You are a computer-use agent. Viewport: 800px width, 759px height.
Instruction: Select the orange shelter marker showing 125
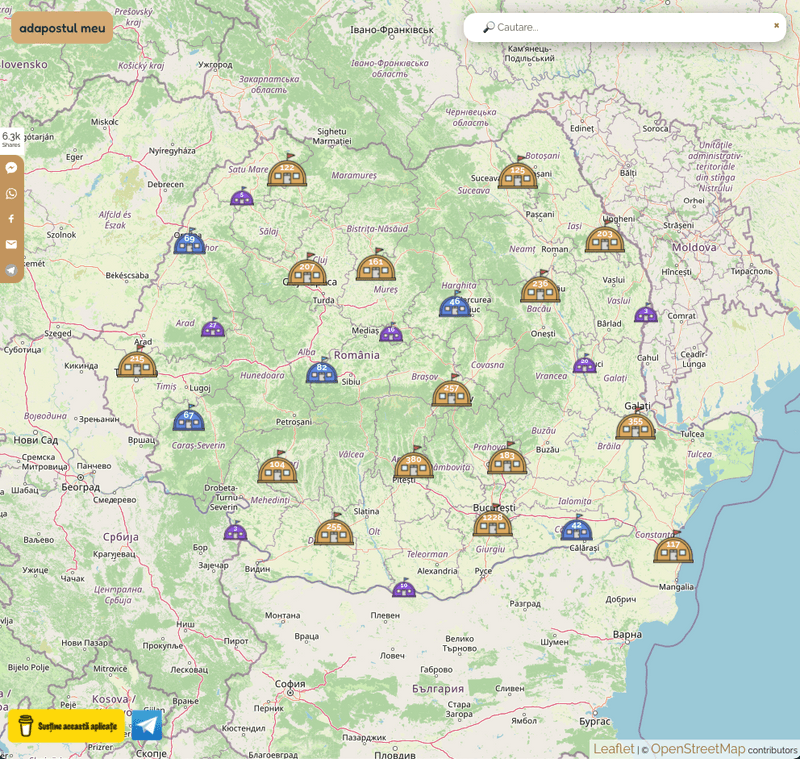coord(518,173)
